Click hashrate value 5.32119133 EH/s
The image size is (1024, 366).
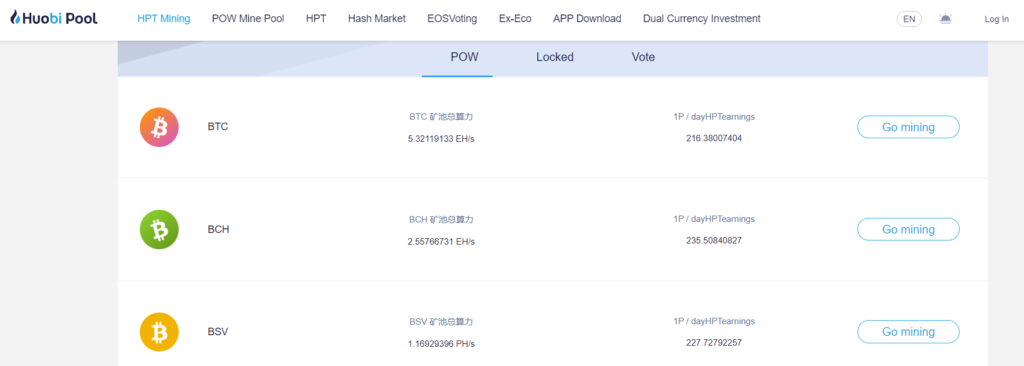pyautogui.click(x=441, y=139)
